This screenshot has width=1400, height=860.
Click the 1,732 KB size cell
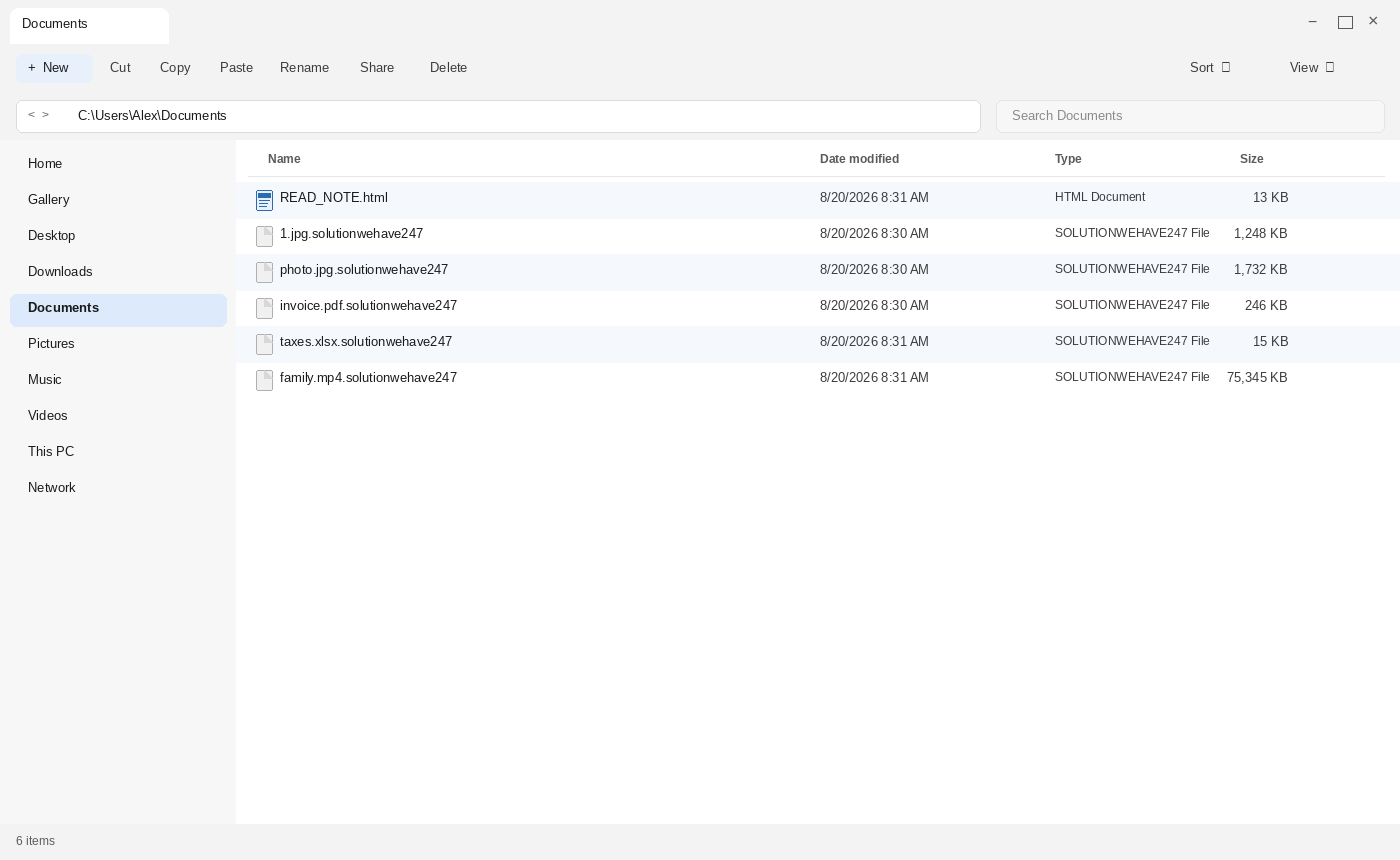point(1260,270)
